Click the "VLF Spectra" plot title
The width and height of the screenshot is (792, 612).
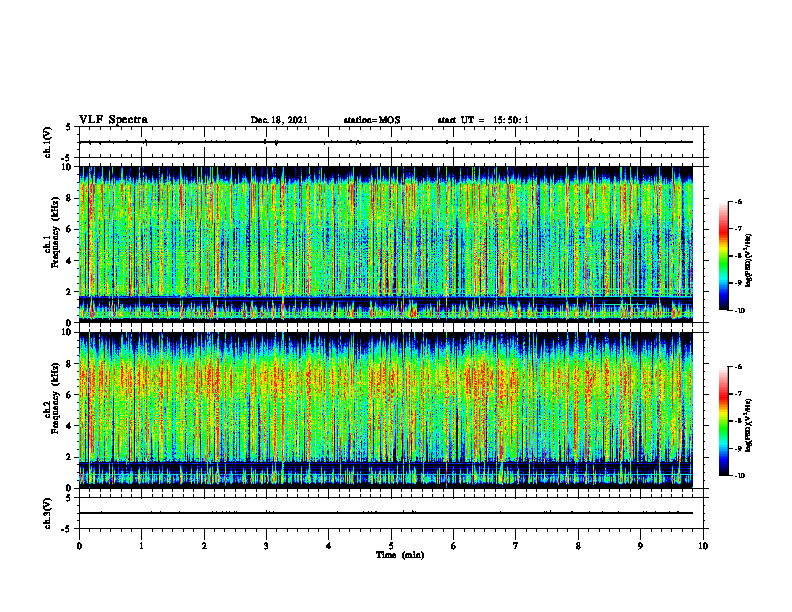(113, 119)
